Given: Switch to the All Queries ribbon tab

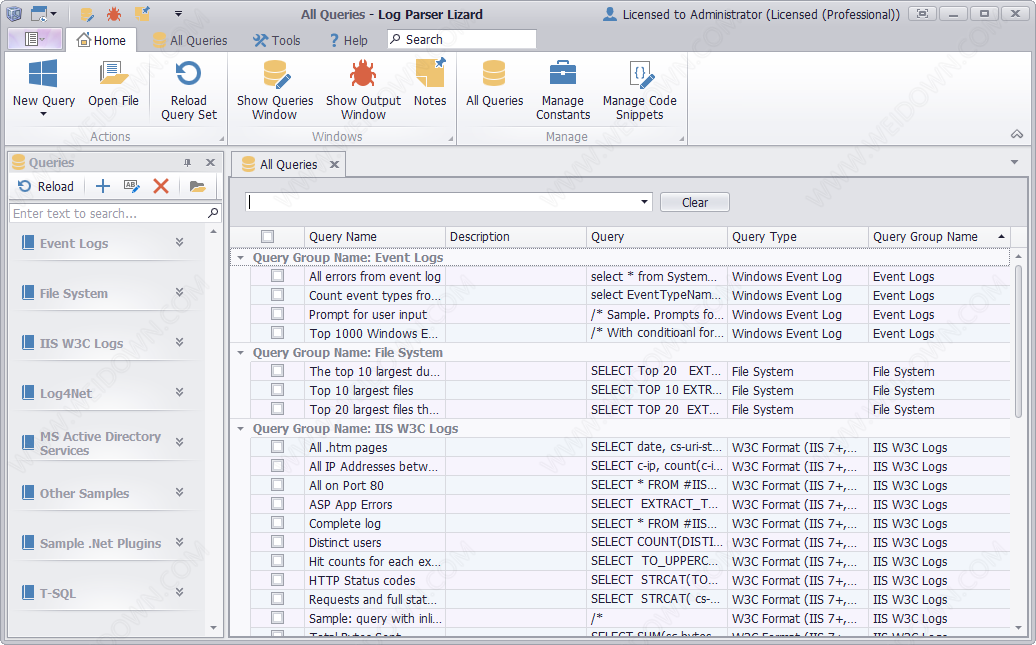Looking at the screenshot, I should [x=190, y=40].
